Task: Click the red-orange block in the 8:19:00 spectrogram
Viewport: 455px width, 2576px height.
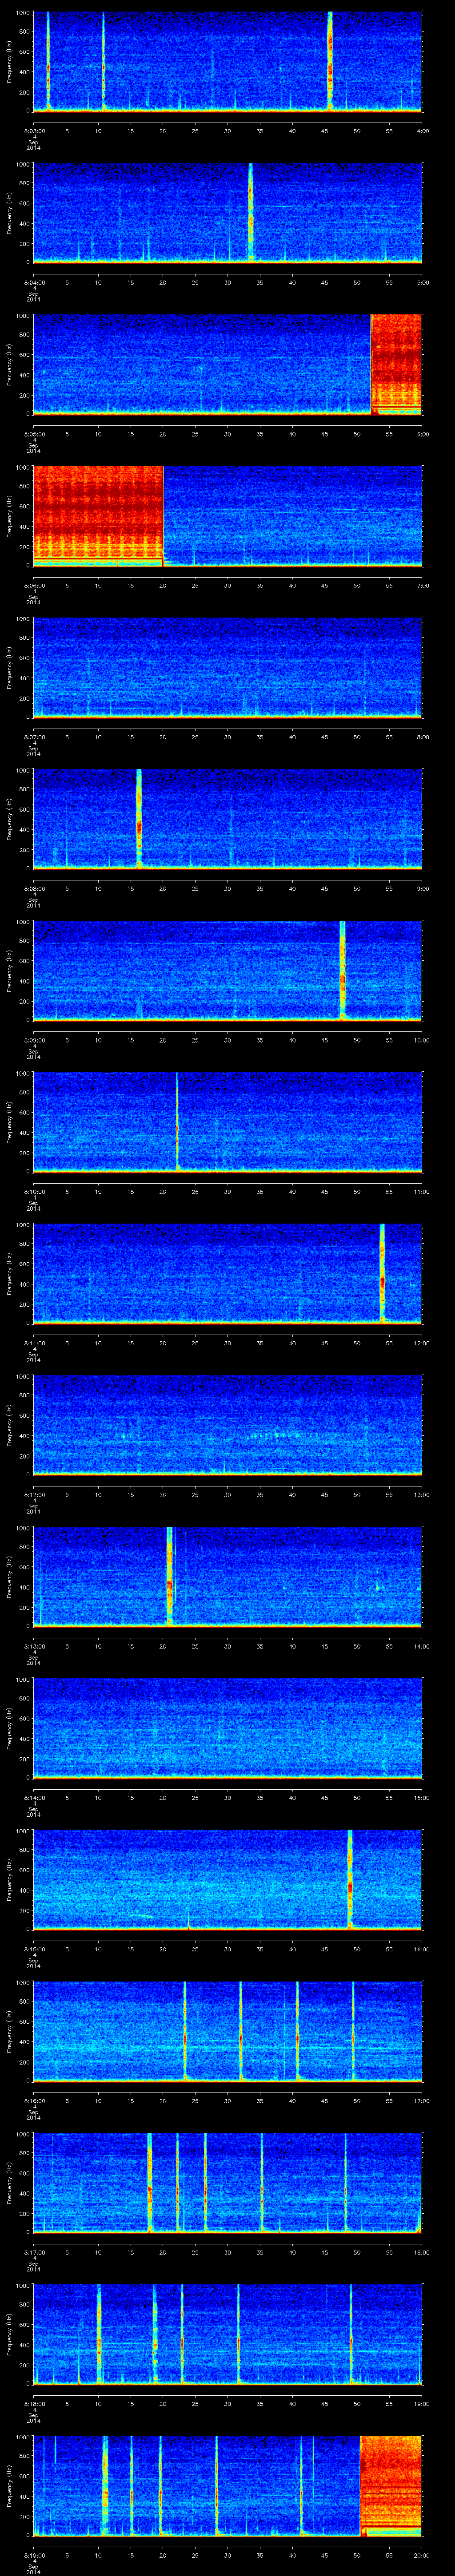Action: point(390,2485)
